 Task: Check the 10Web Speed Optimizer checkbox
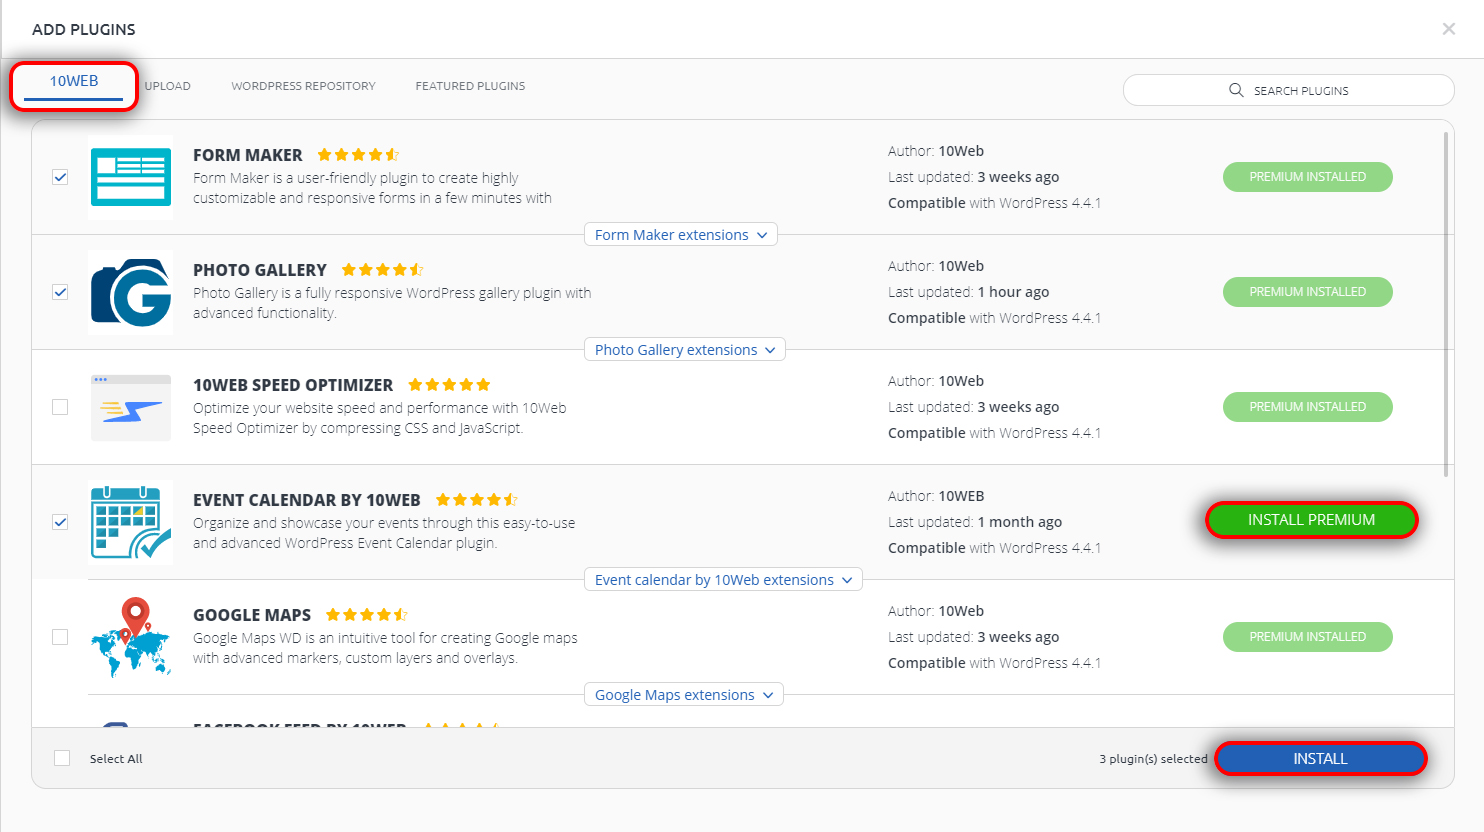point(60,407)
